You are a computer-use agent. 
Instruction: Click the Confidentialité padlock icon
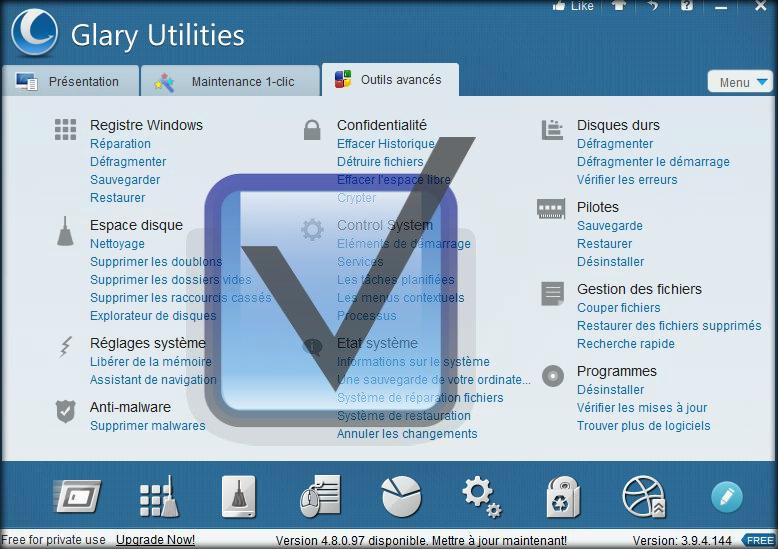click(312, 130)
